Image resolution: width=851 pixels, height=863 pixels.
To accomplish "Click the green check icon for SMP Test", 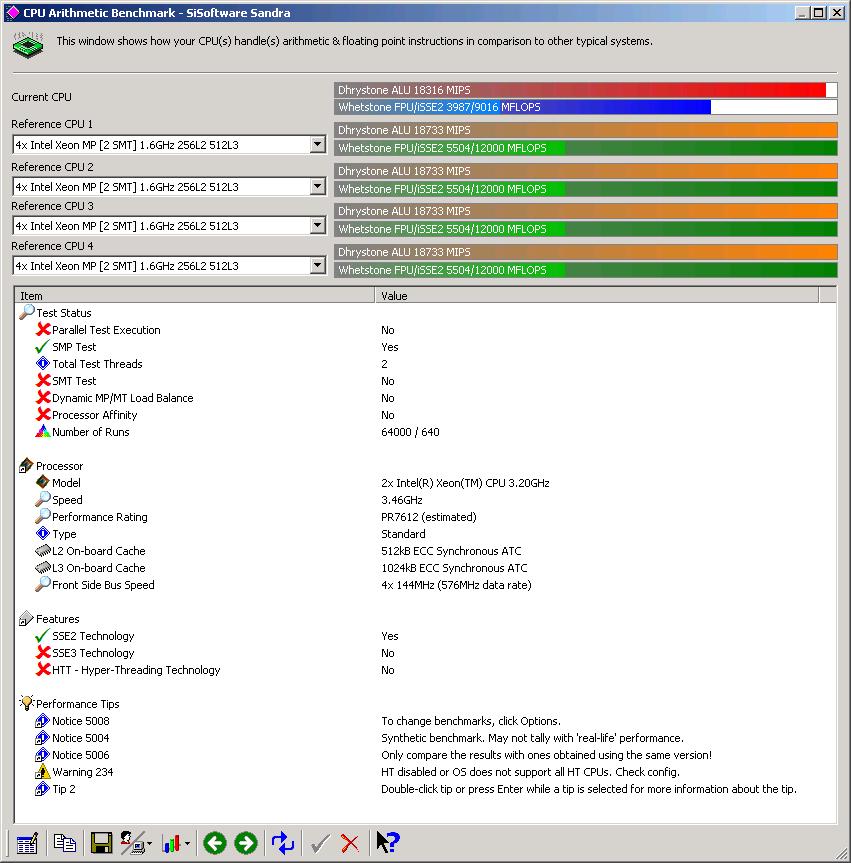I will click(x=42, y=347).
